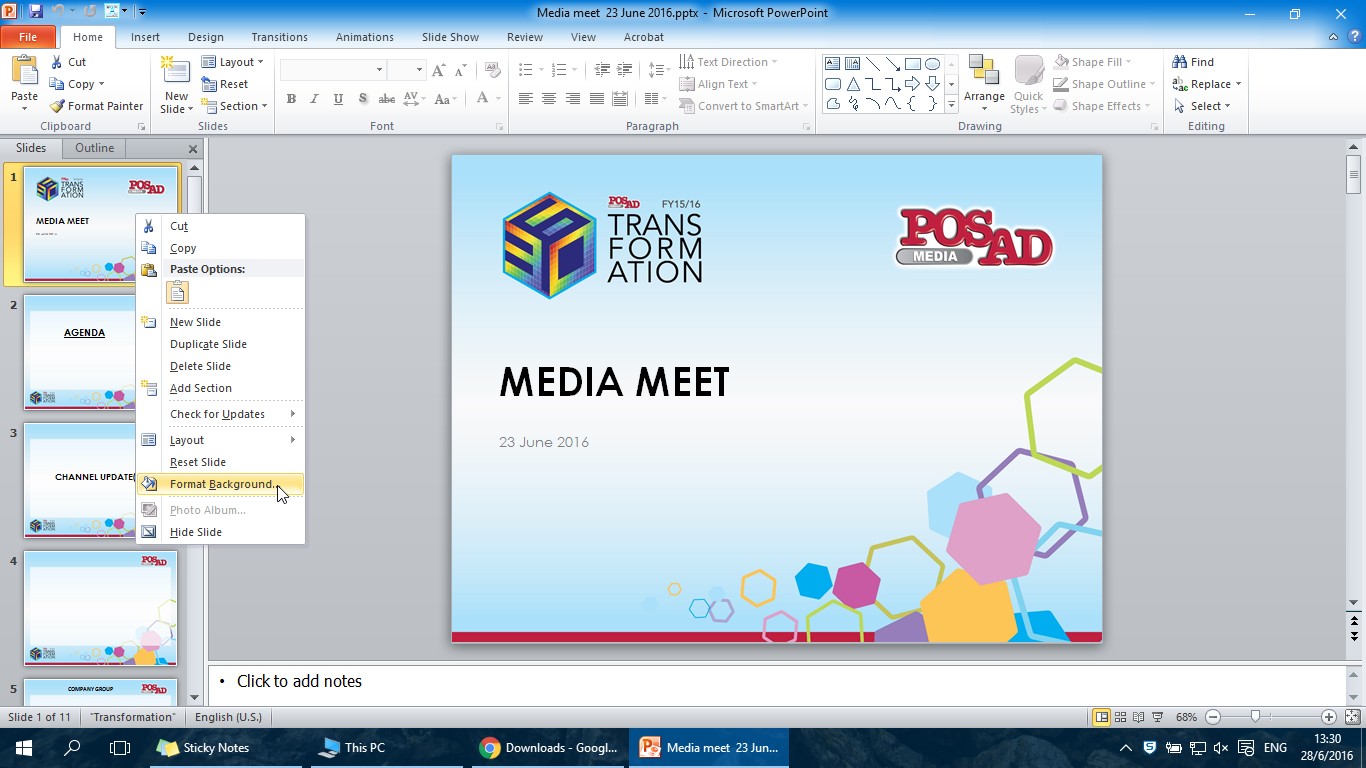
Task: Click the Align Text button
Action: pyautogui.click(x=718, y=84)
